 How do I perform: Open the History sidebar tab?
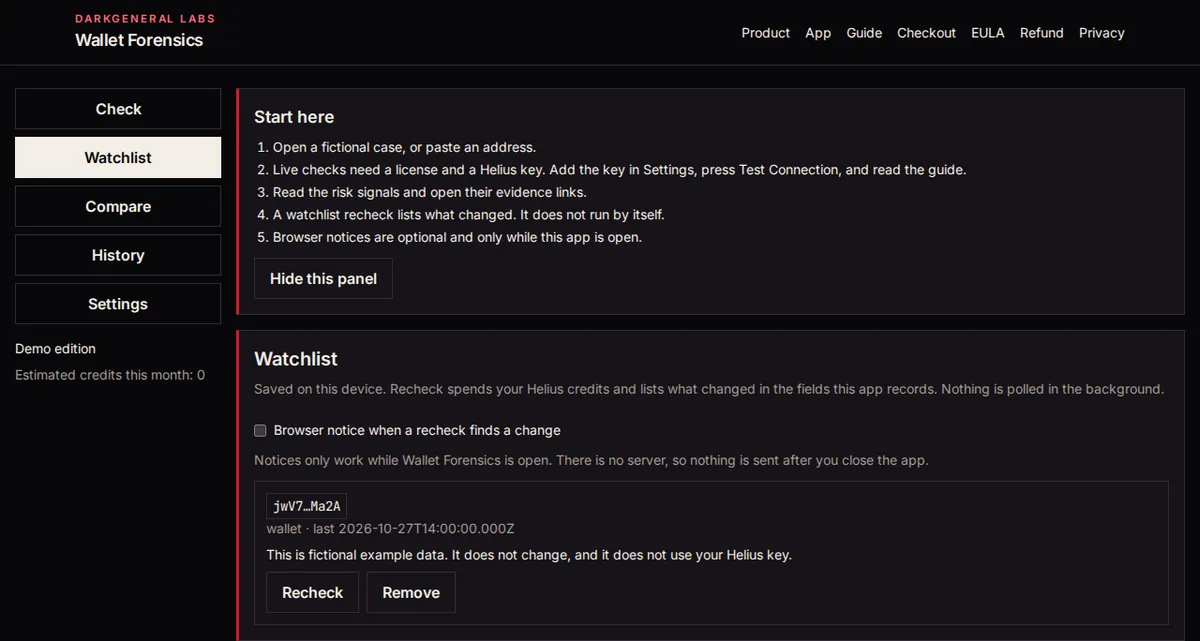(x=118, y=255)
